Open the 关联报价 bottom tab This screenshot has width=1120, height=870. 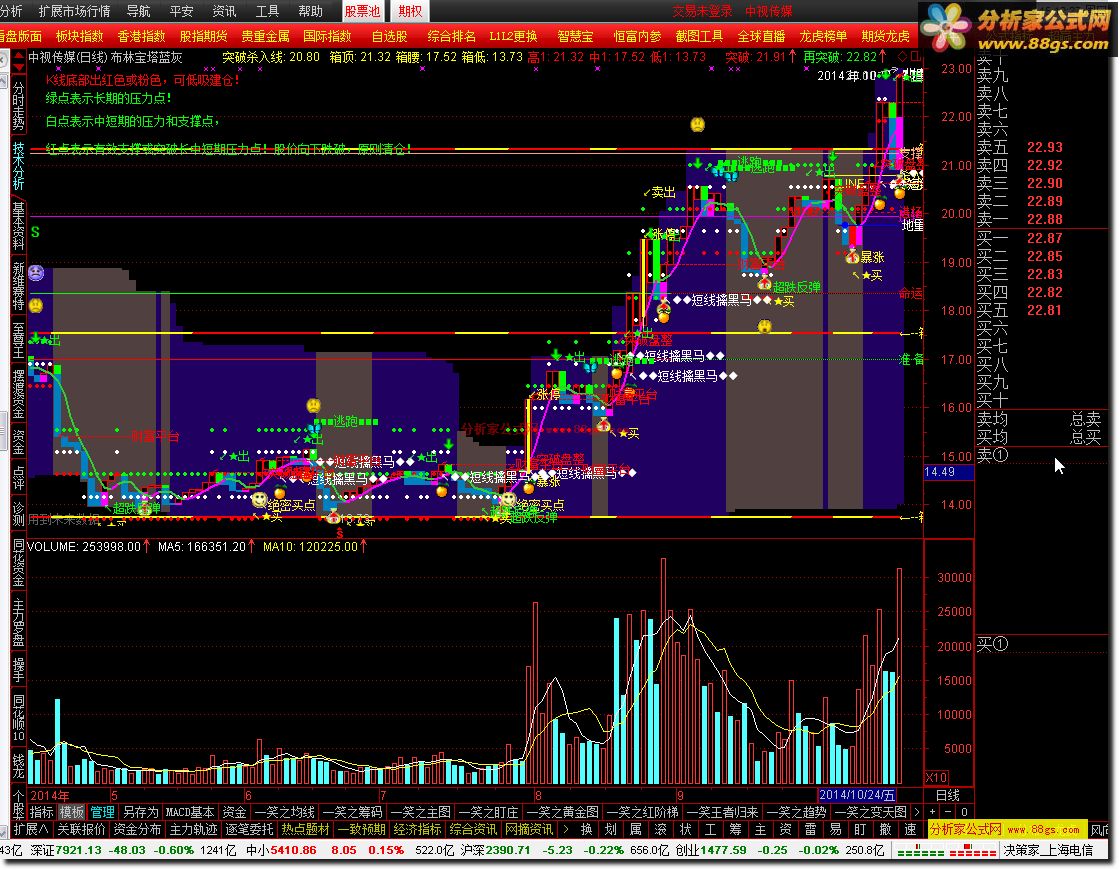click(81, 829)
